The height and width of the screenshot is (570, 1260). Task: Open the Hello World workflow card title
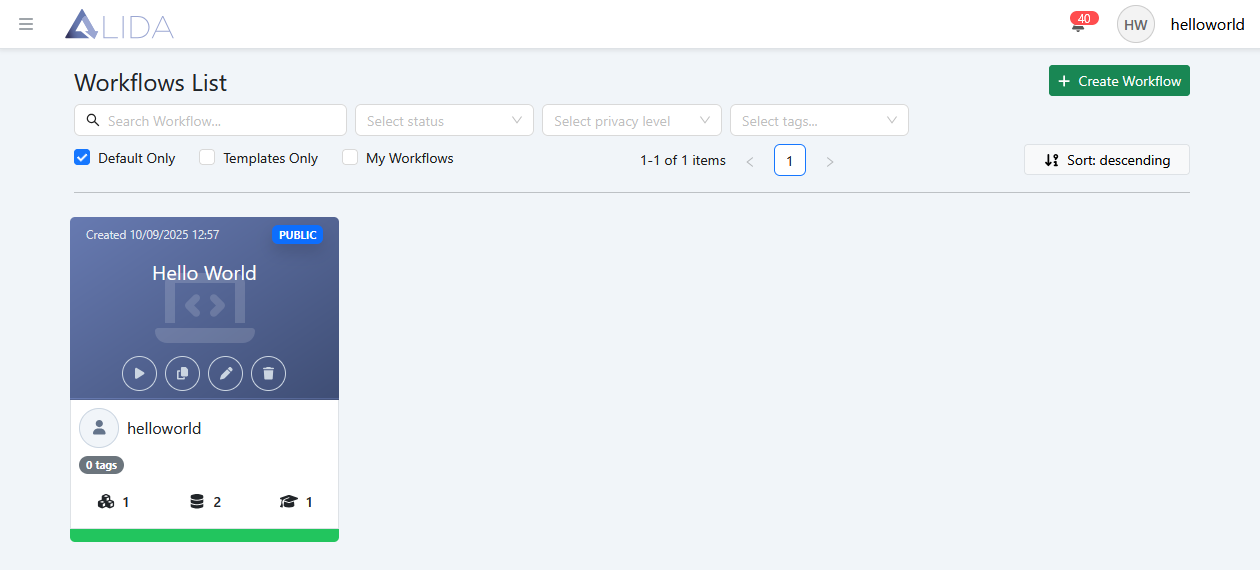tap(204, 273)
